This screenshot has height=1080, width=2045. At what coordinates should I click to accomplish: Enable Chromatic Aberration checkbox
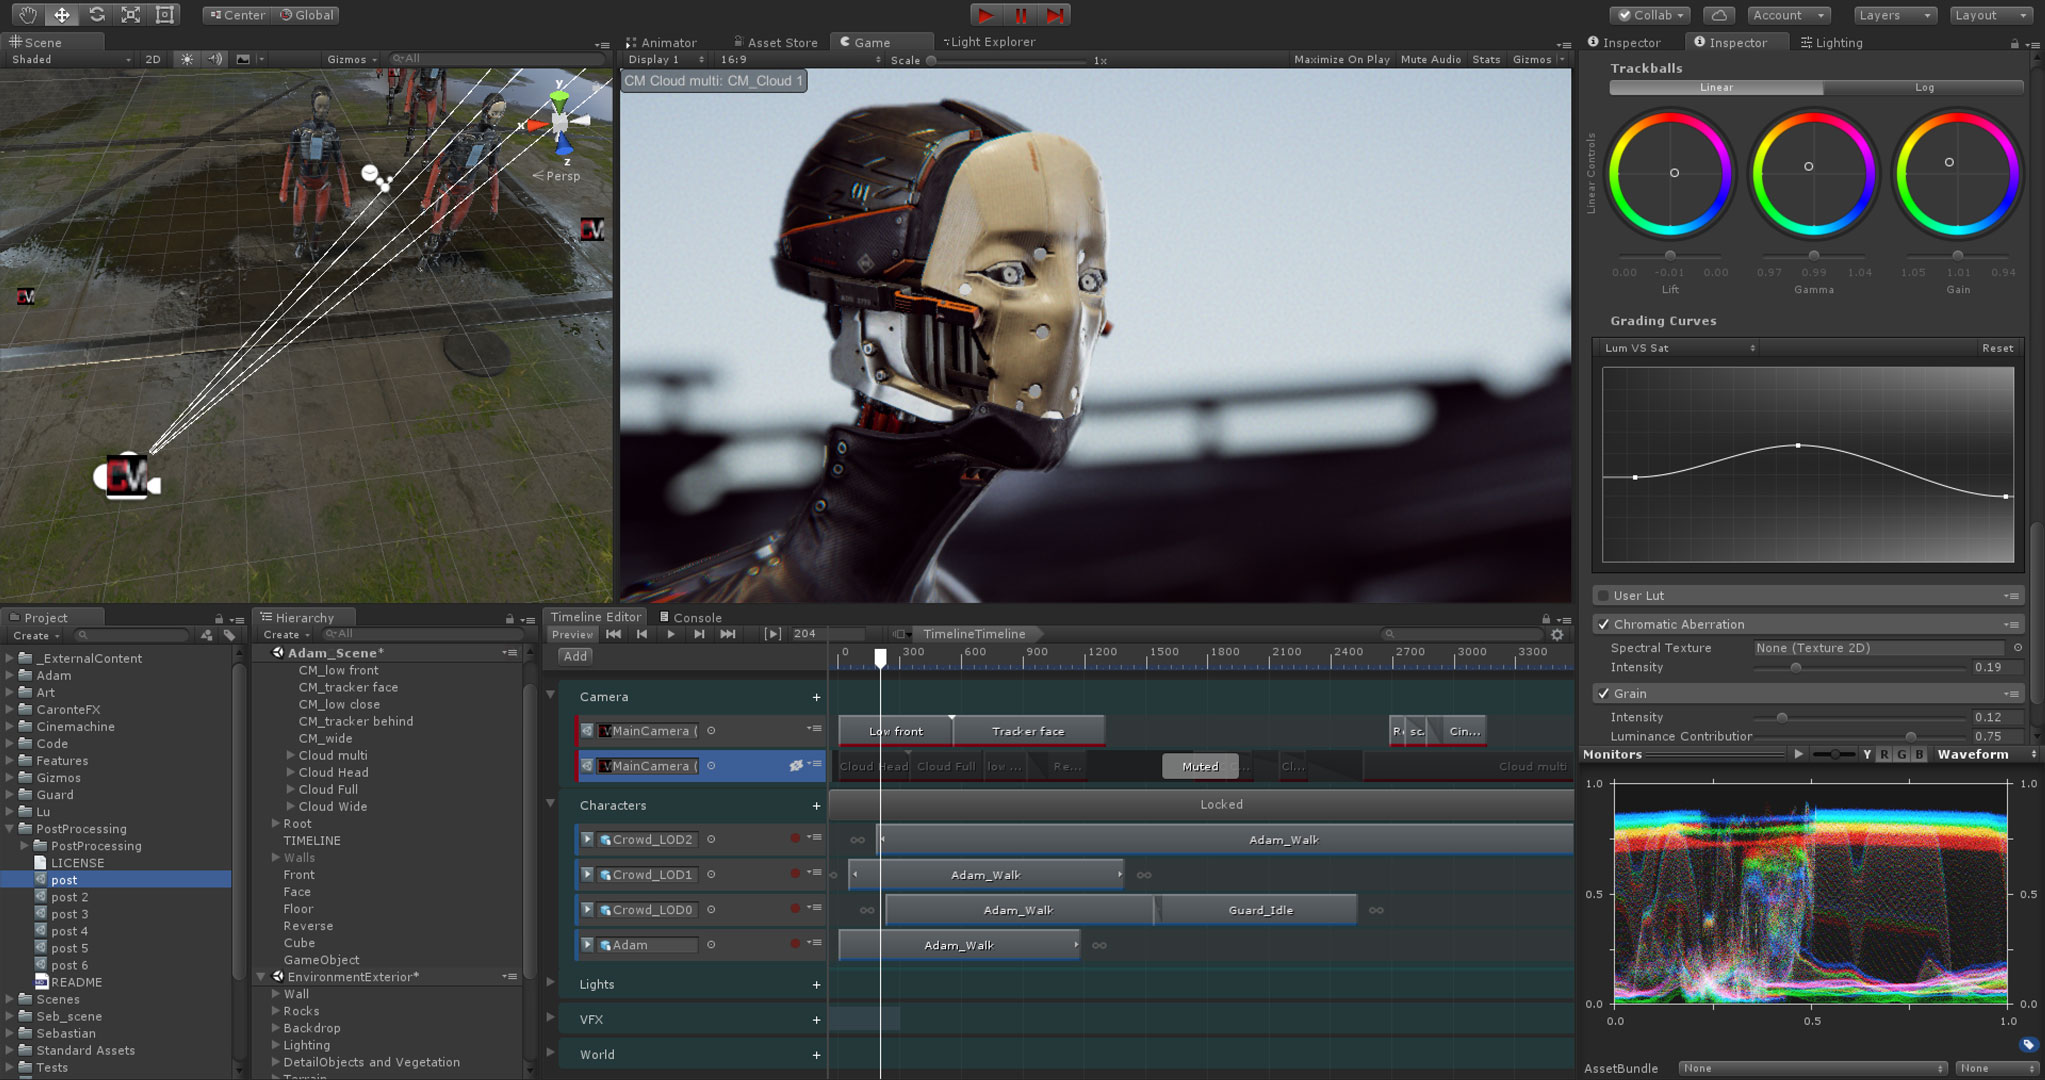tap(1600, 623)
